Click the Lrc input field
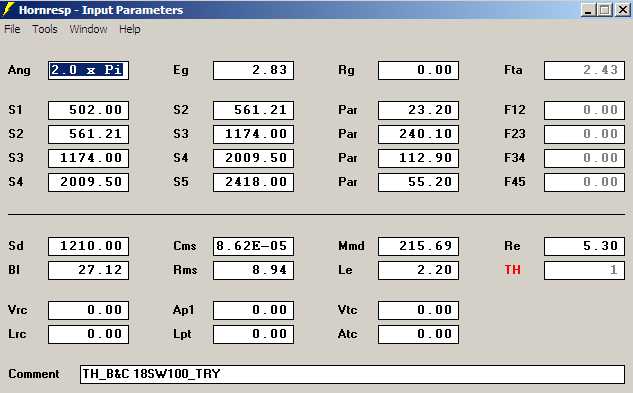Viewport: 633px width, 393px height. click(88, 334)
